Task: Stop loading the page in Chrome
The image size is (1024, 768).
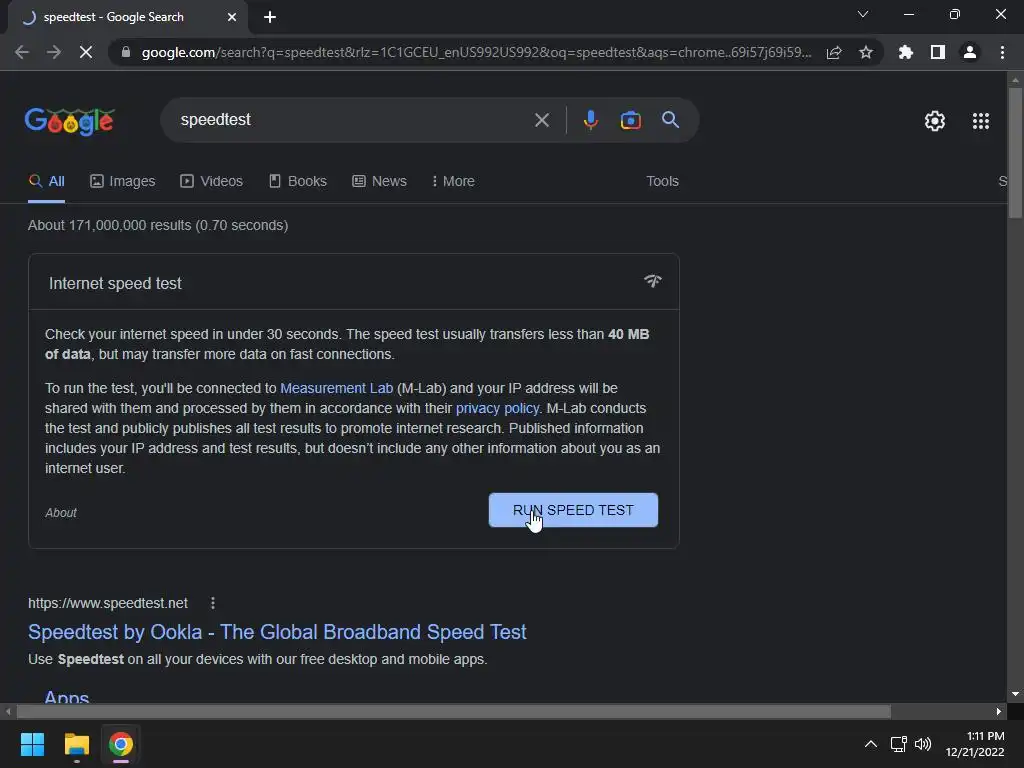Action: [x=86, y=52]
